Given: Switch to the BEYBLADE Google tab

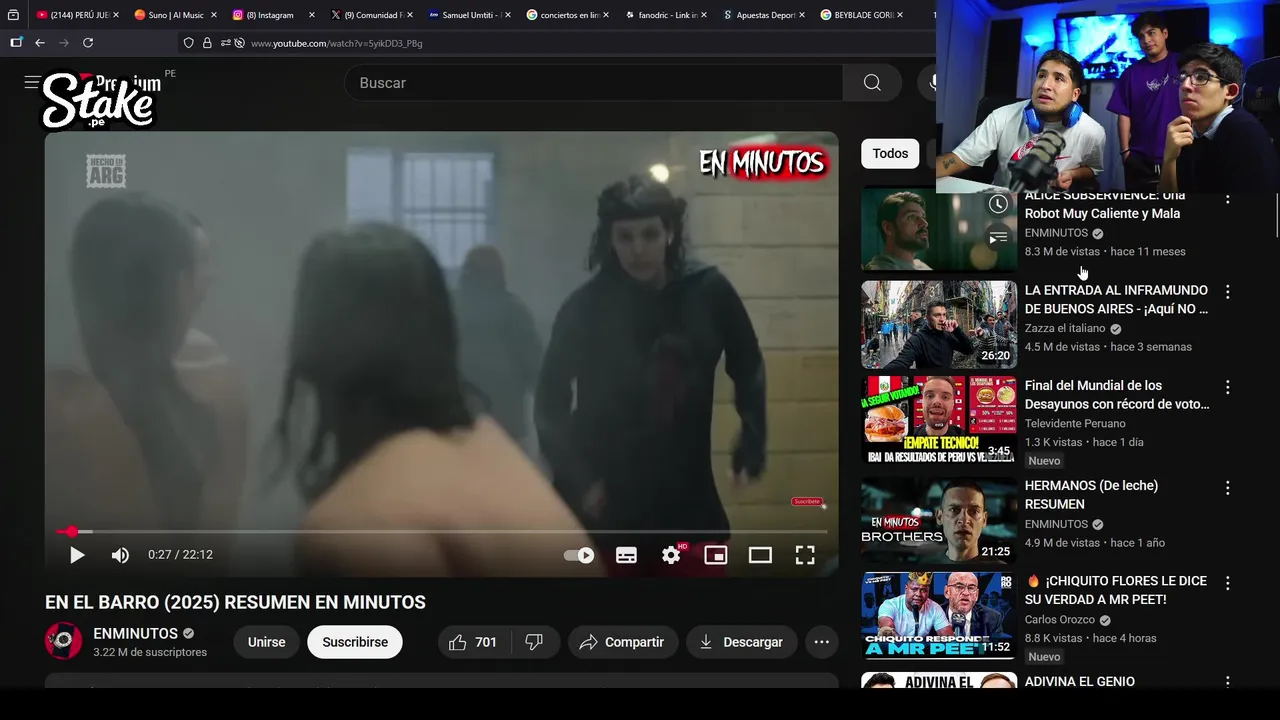Looking at the screenshot, I should (861, 15).
